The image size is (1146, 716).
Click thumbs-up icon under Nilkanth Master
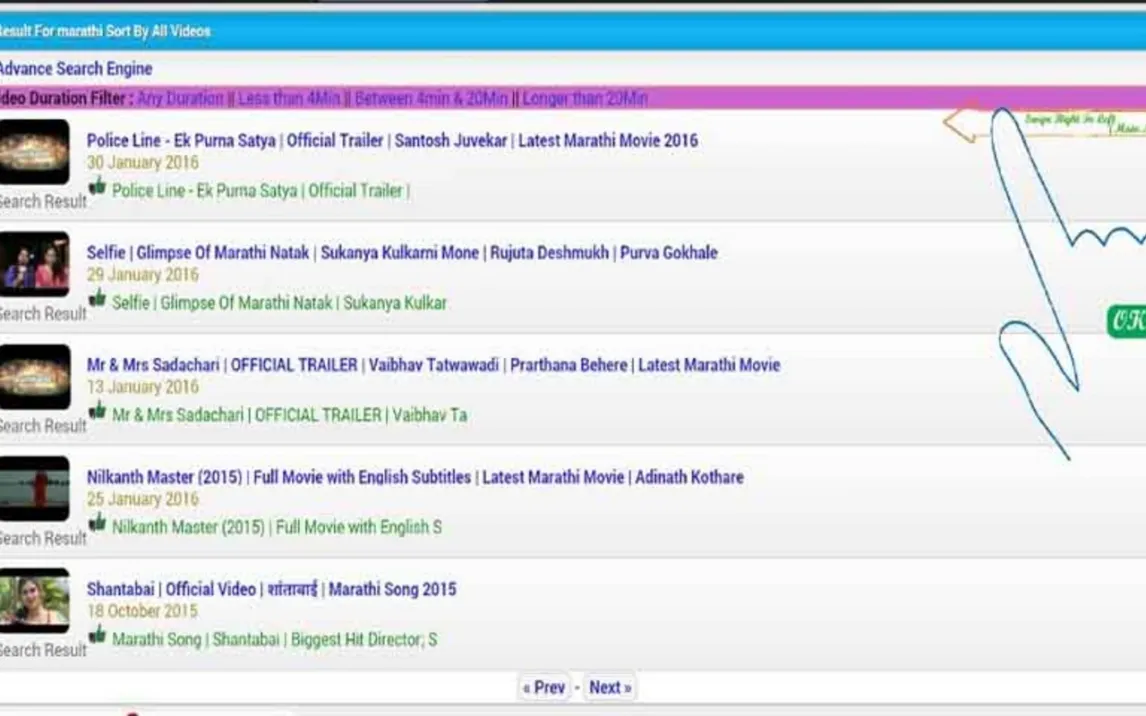97,523
